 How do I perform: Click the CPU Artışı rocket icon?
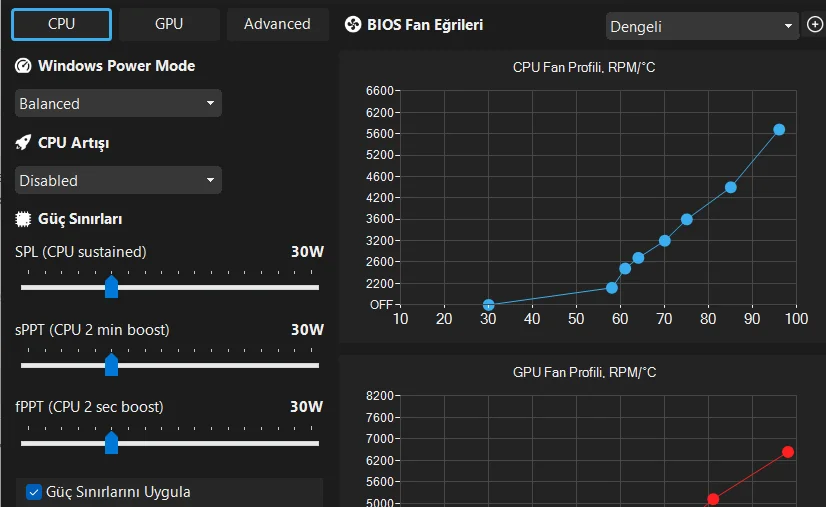[x=24, y=143]
